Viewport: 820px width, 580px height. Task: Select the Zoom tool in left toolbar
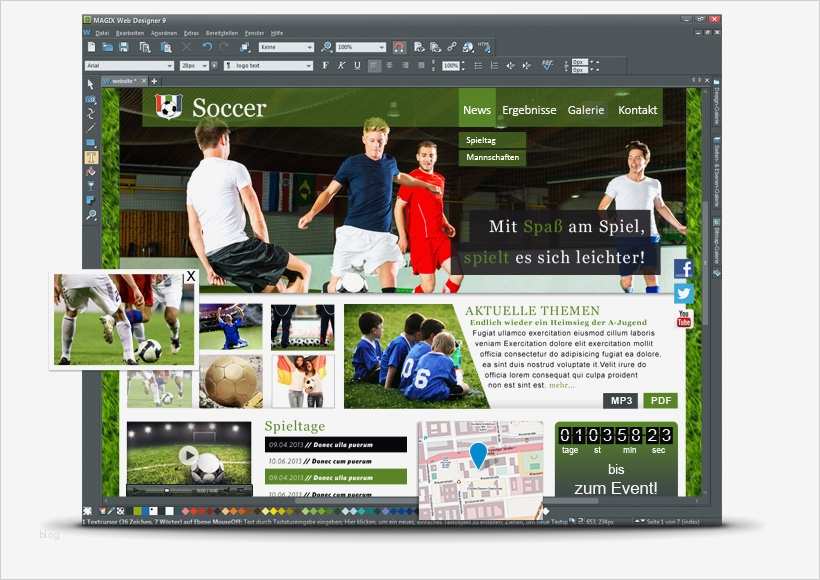click(92, 214)
